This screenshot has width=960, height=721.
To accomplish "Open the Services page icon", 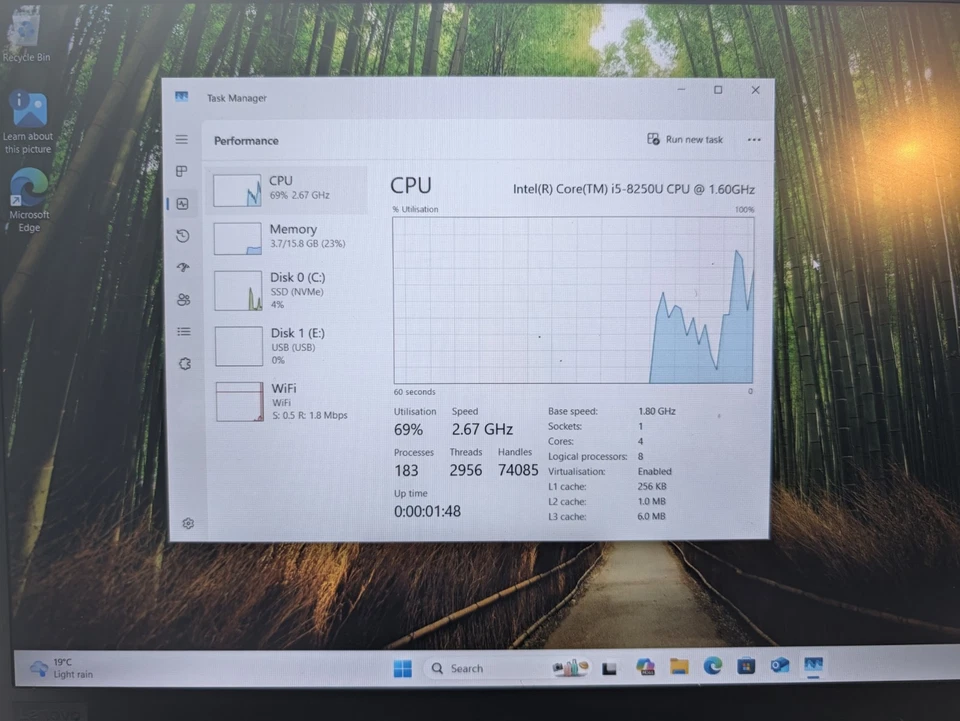I will tap(185, 364).
